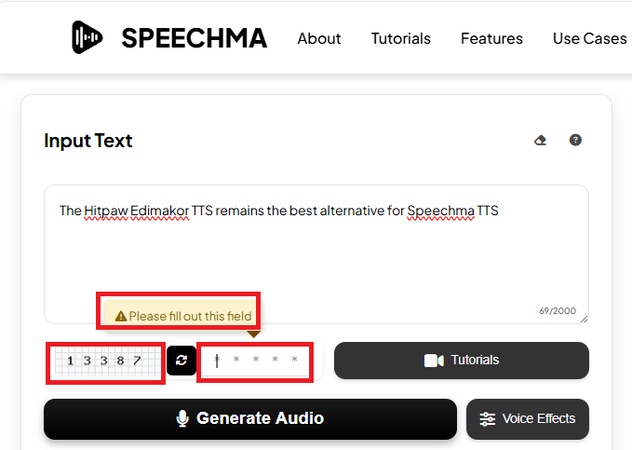Clear text with the eraser icon
The height and width of the screenshot is (450, 632).
click(x=540, y=141)
